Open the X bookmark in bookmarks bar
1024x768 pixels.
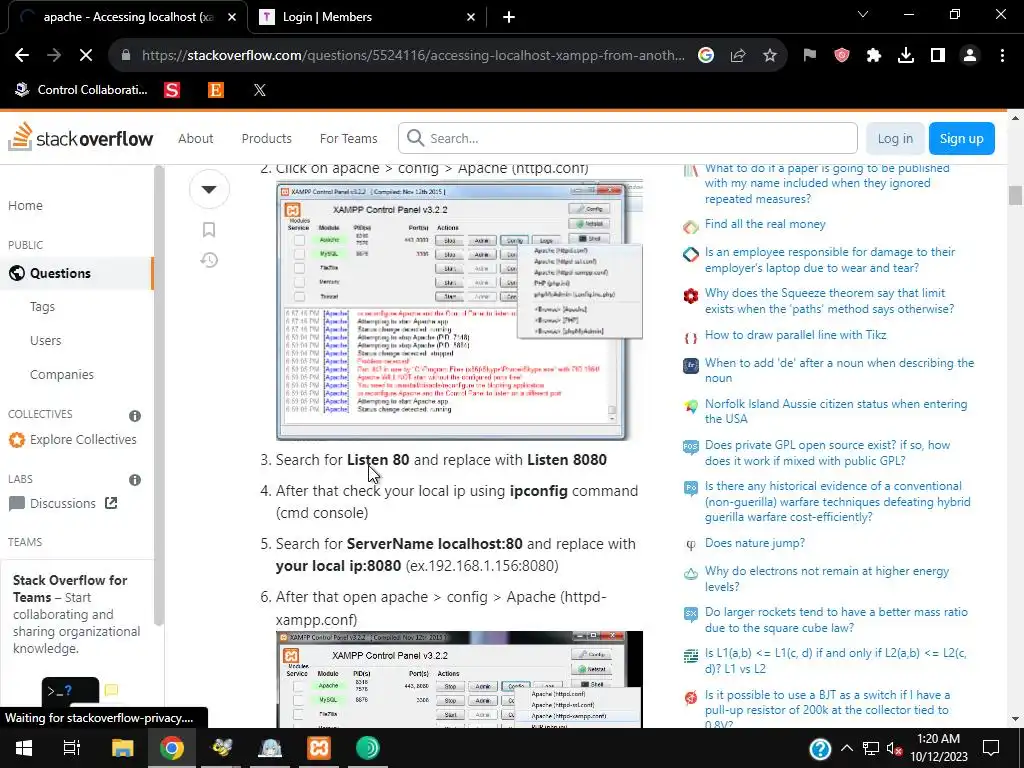coord(259,90)
